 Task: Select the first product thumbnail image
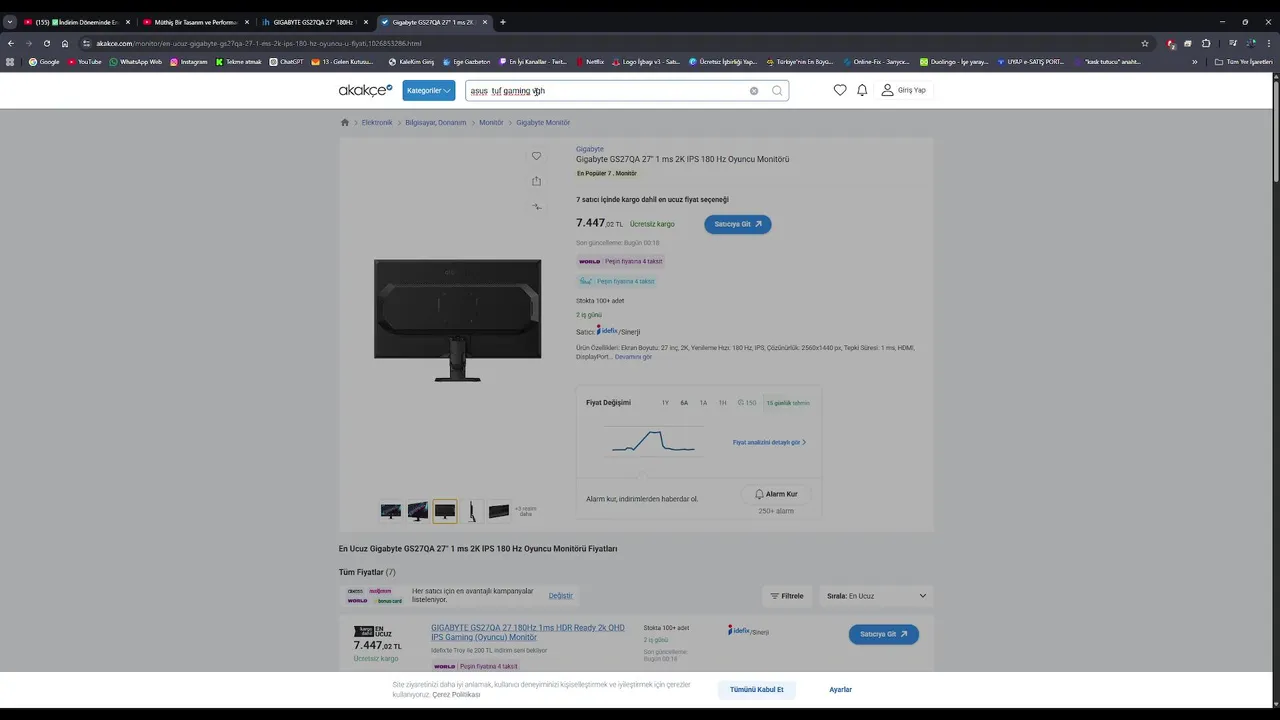pos(391,511)
